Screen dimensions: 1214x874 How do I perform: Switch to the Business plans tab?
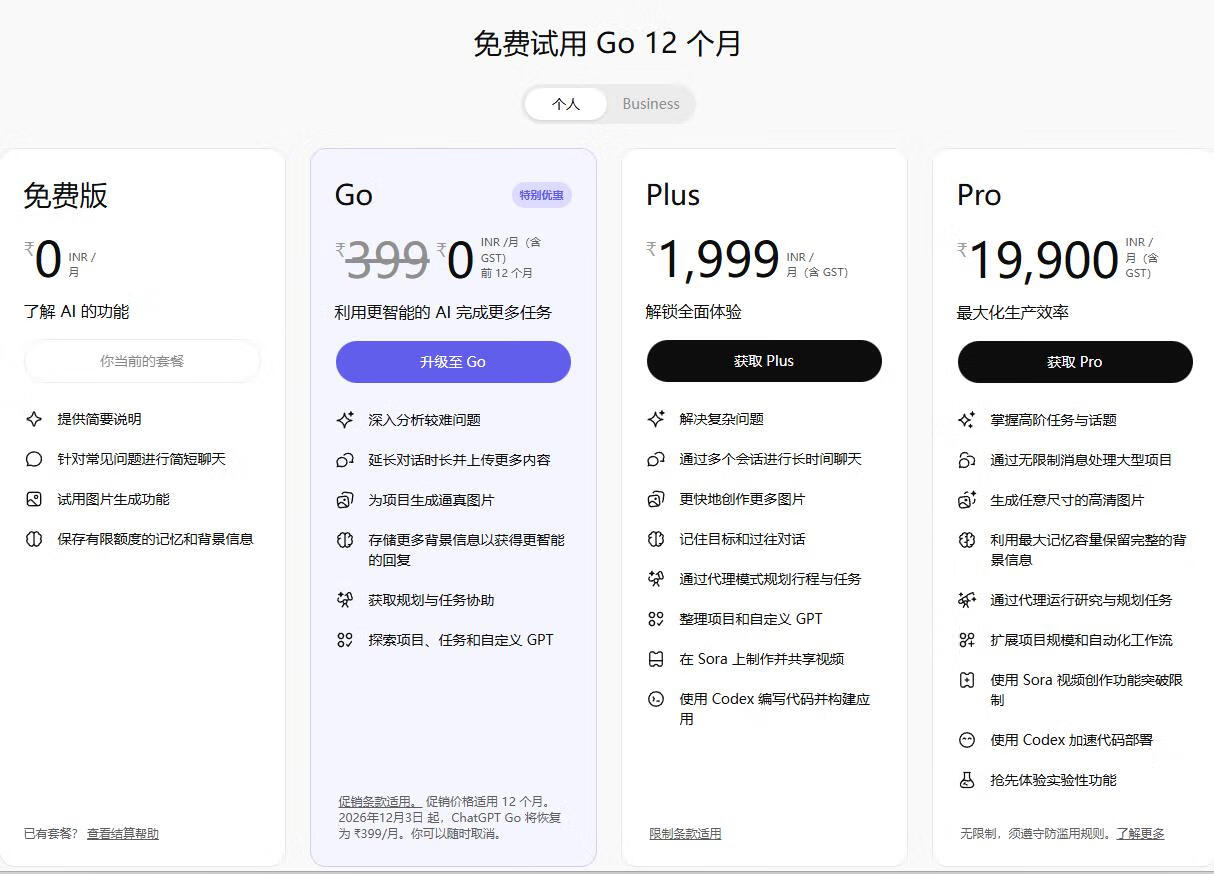(650, 104)
